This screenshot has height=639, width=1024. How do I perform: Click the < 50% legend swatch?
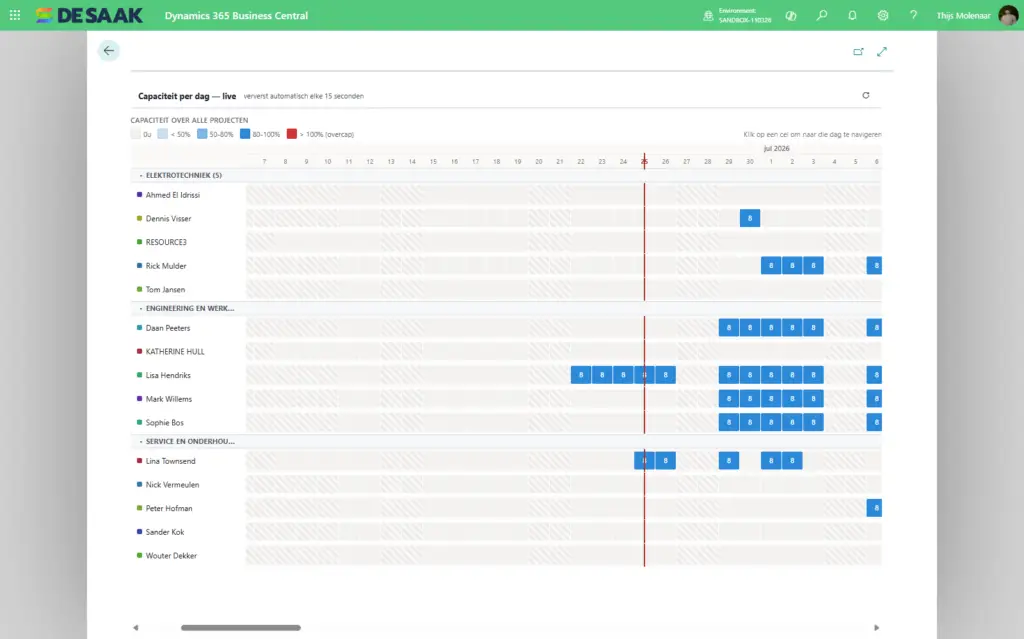(163, 134)
